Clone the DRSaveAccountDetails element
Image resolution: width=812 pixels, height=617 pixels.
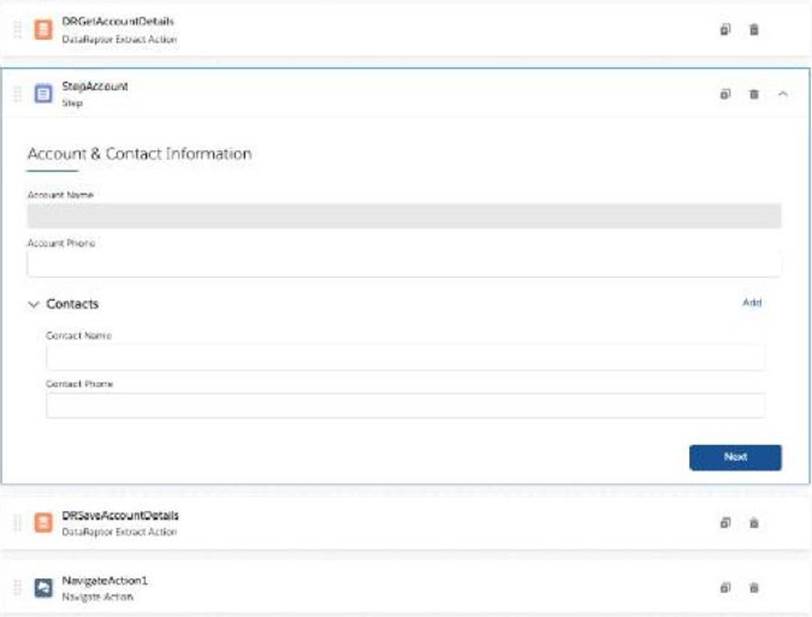pyautogui.click(x=725, y=523)
